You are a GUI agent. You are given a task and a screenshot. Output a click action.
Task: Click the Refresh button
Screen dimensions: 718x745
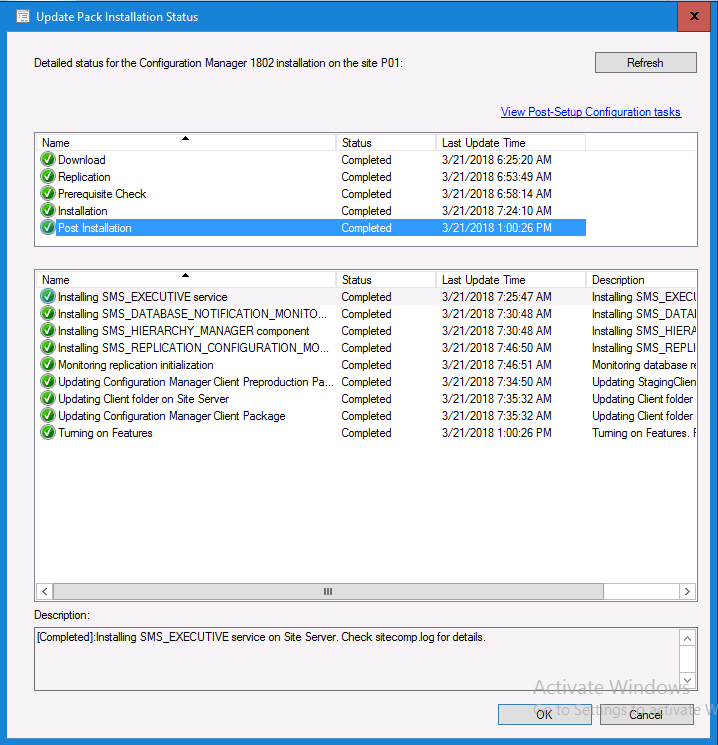tap(646, 63)
